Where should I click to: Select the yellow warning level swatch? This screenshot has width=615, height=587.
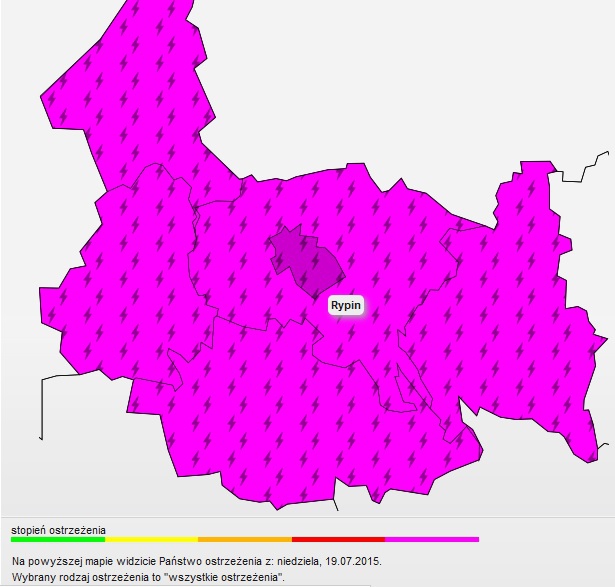pos(151,540)
